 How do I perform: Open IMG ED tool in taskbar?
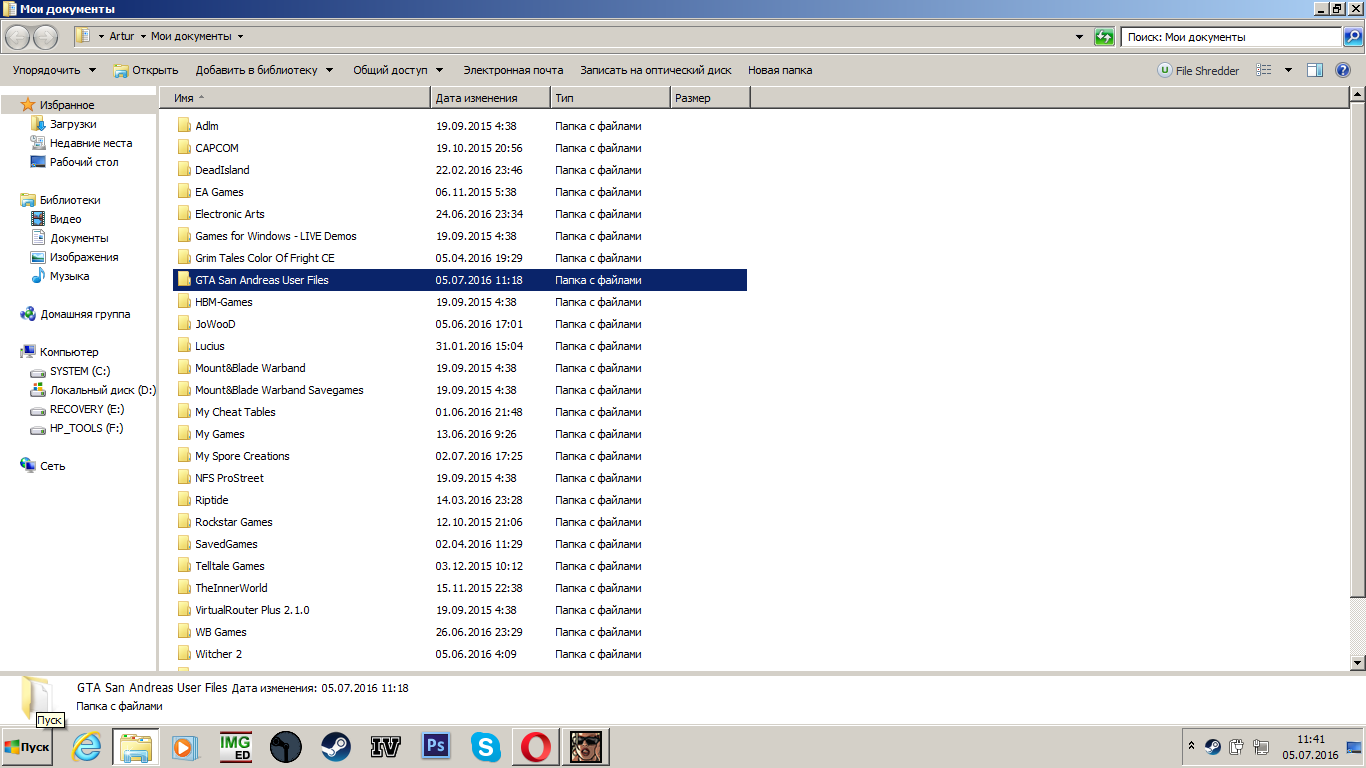(236, 747)
